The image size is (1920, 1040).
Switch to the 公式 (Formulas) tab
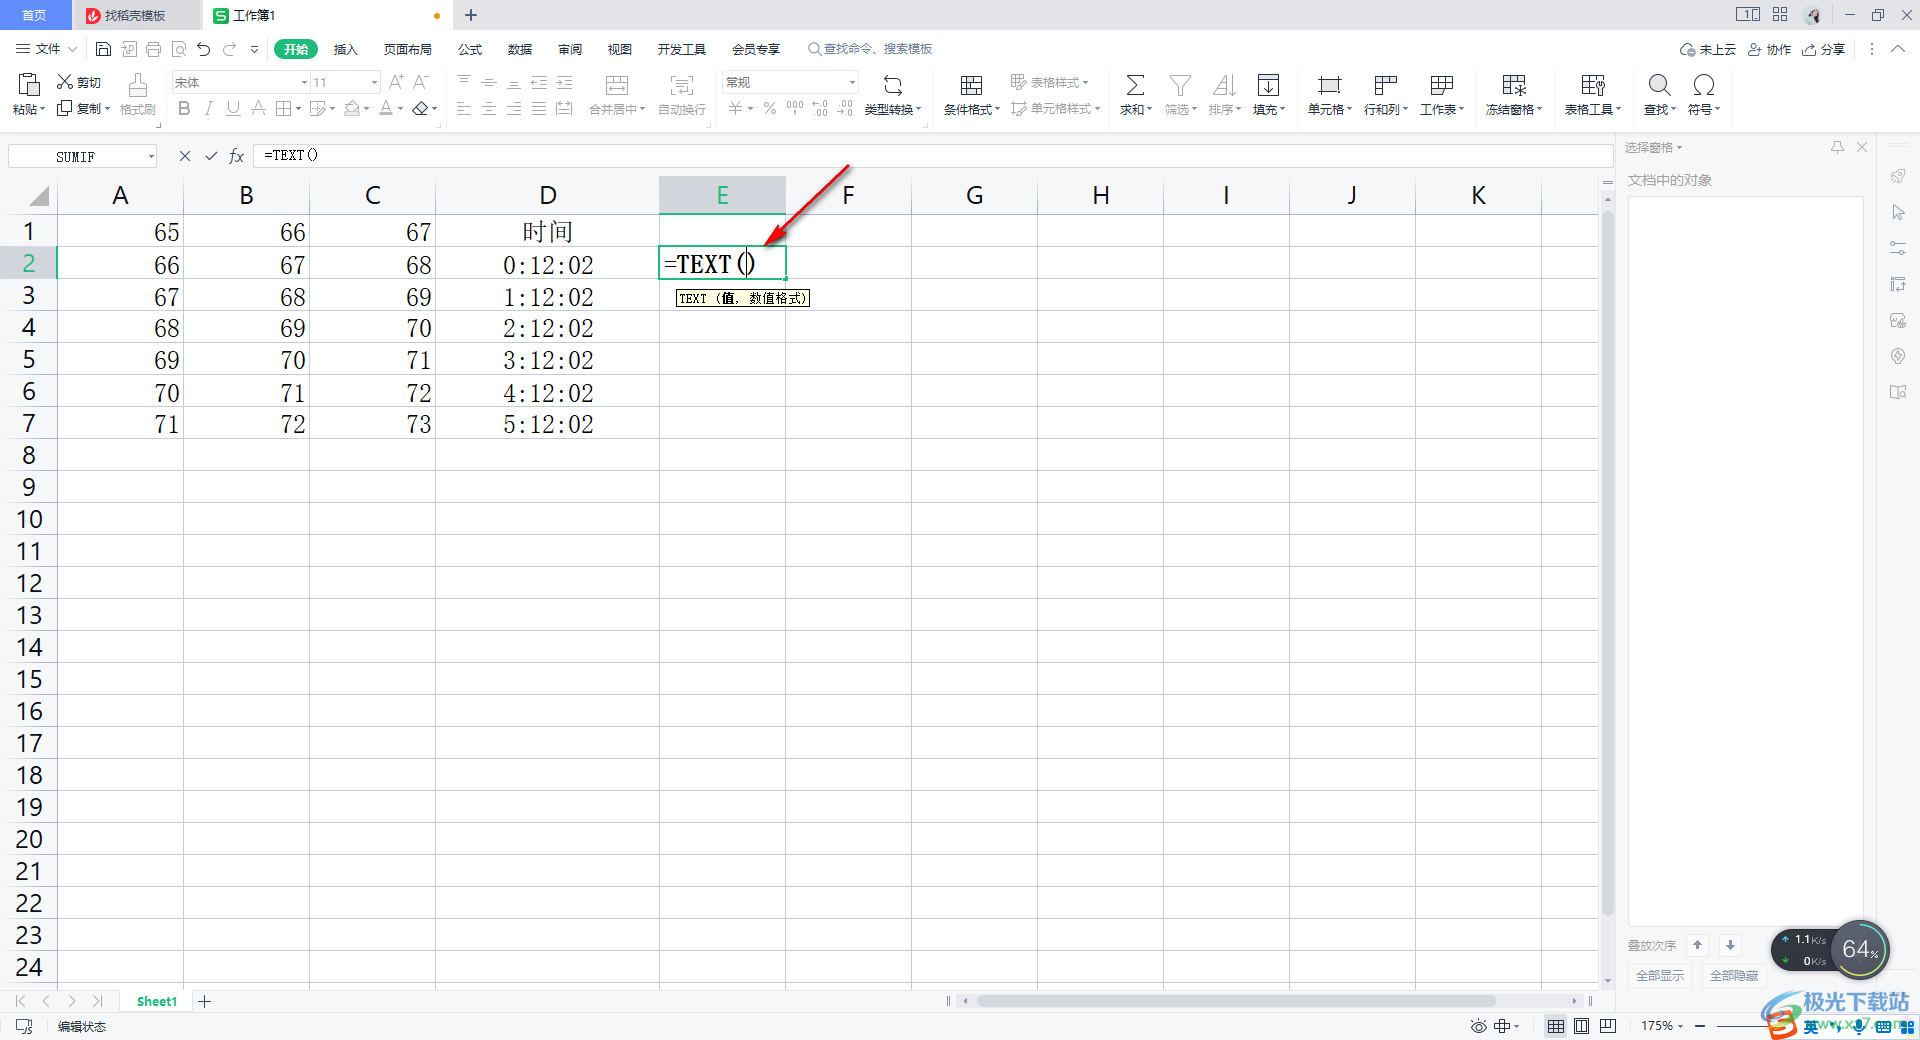click(x=470, y=49)
